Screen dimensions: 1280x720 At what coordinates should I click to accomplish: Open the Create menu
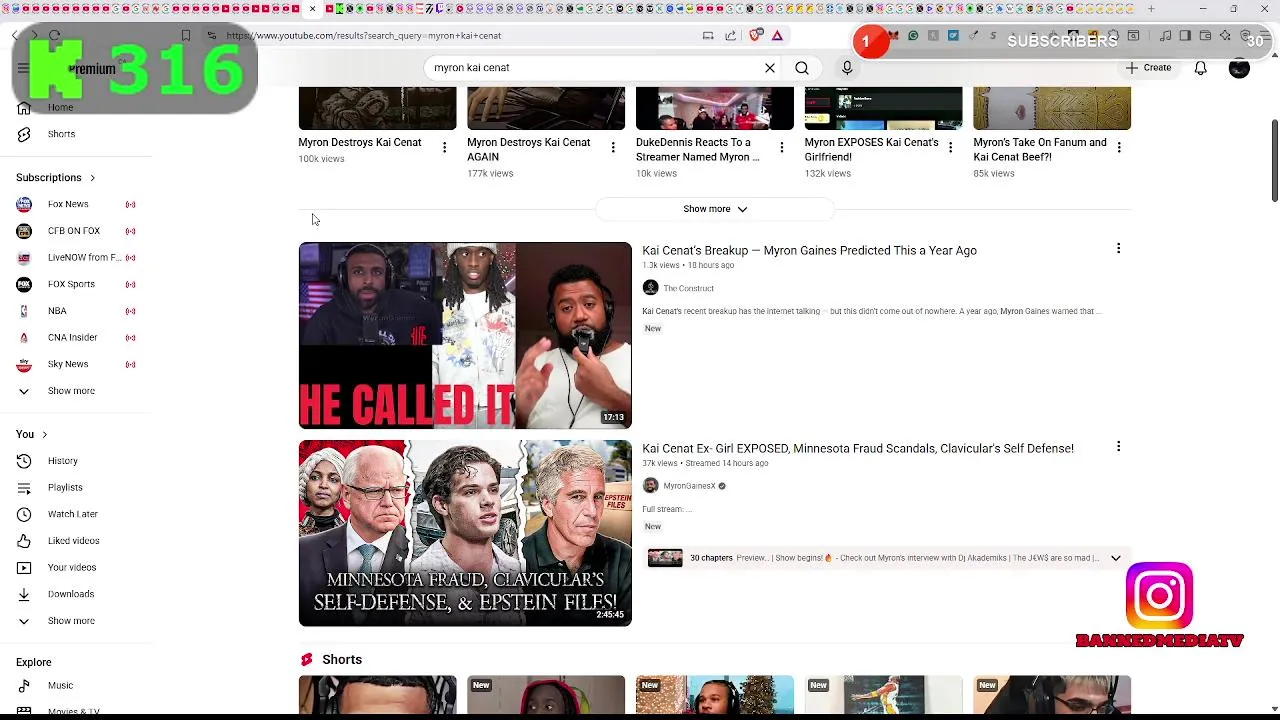1148,68
